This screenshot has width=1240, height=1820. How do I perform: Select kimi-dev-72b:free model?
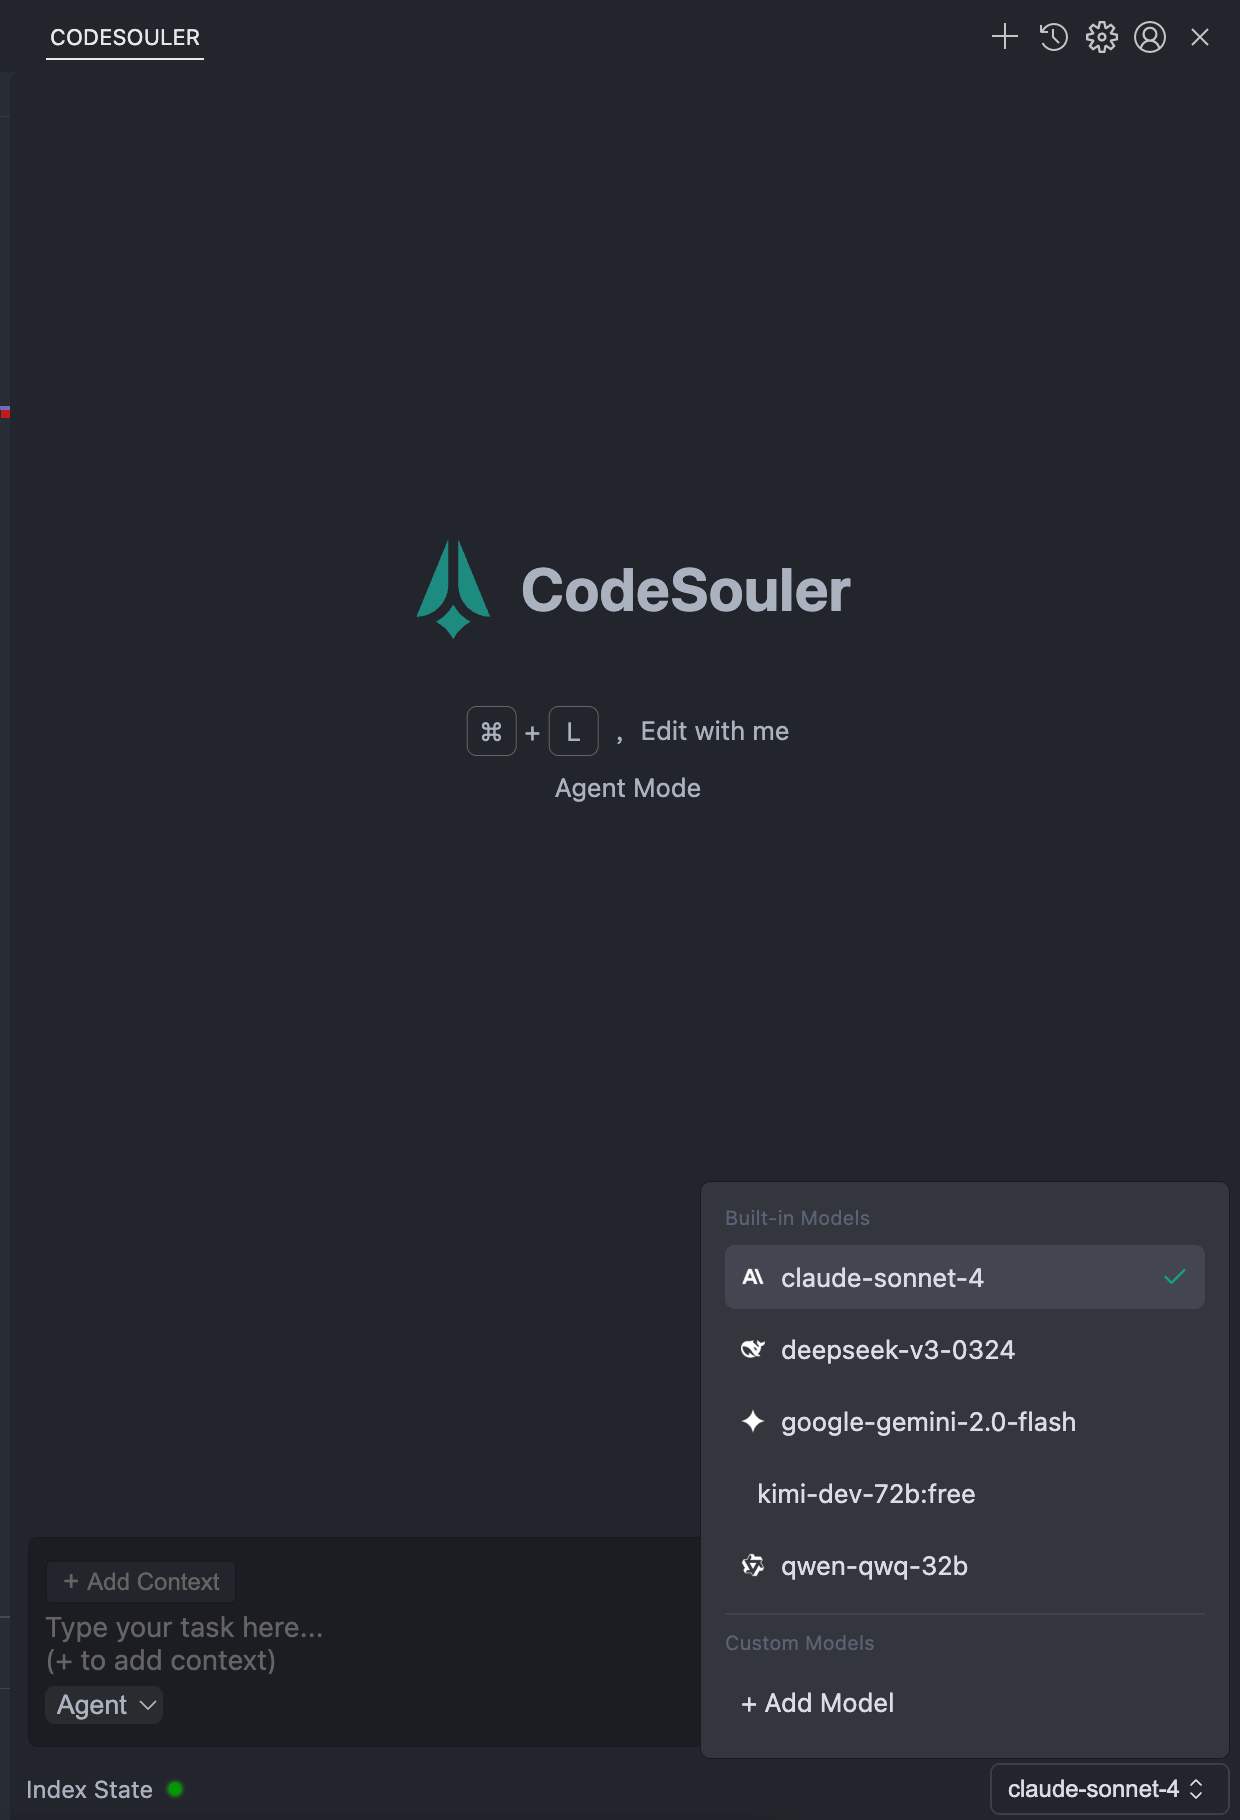[866, 1494]
